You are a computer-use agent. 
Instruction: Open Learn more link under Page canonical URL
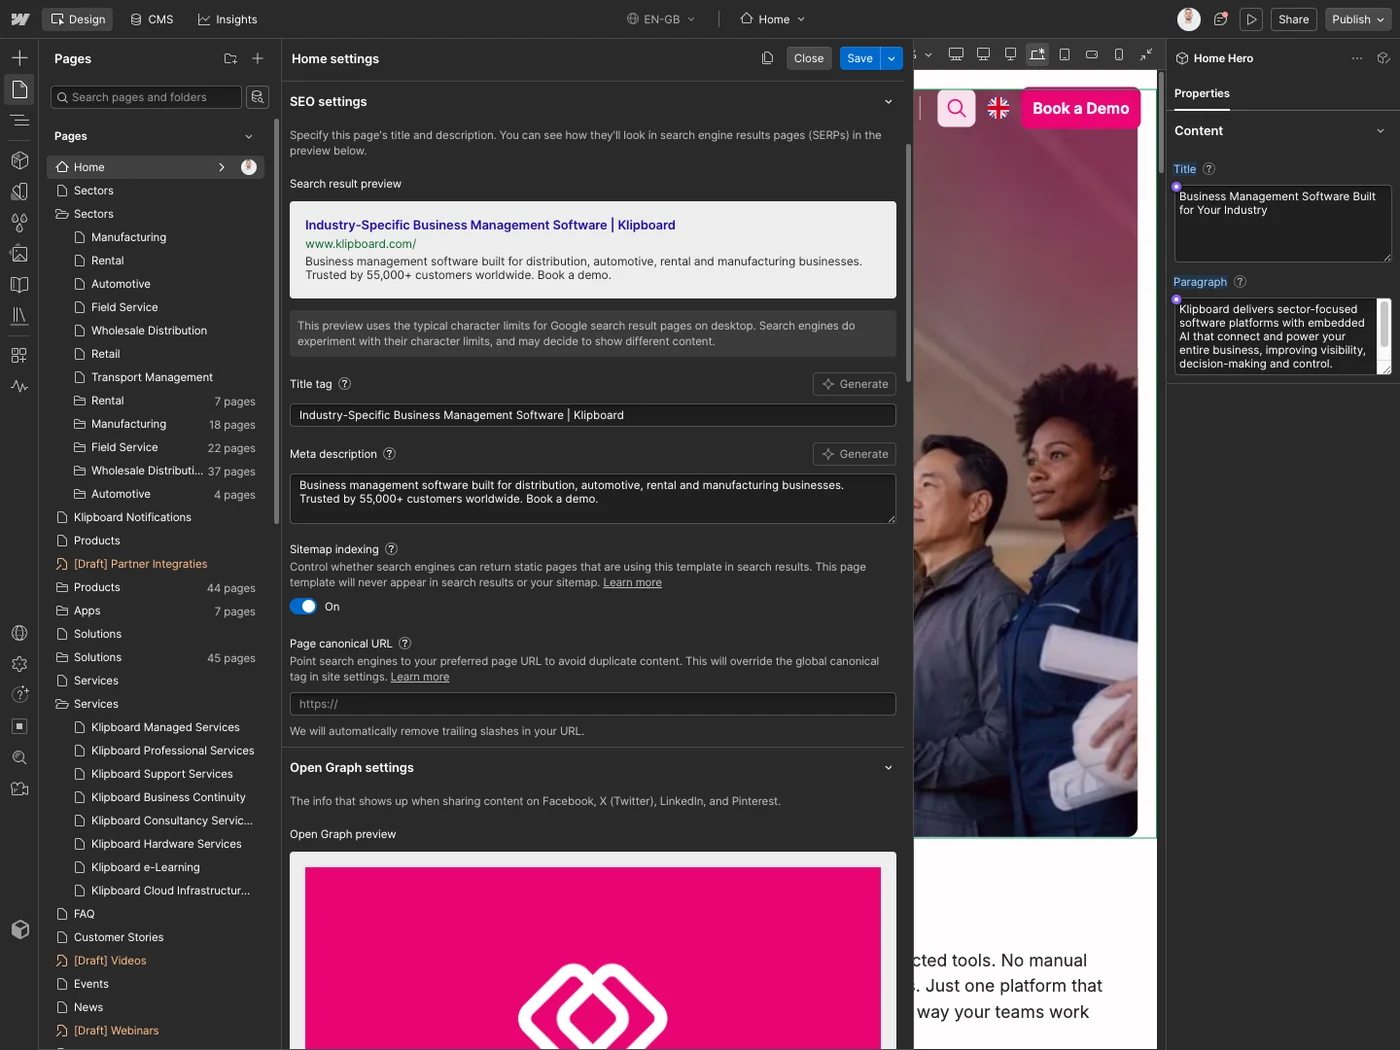click(420, 677)
